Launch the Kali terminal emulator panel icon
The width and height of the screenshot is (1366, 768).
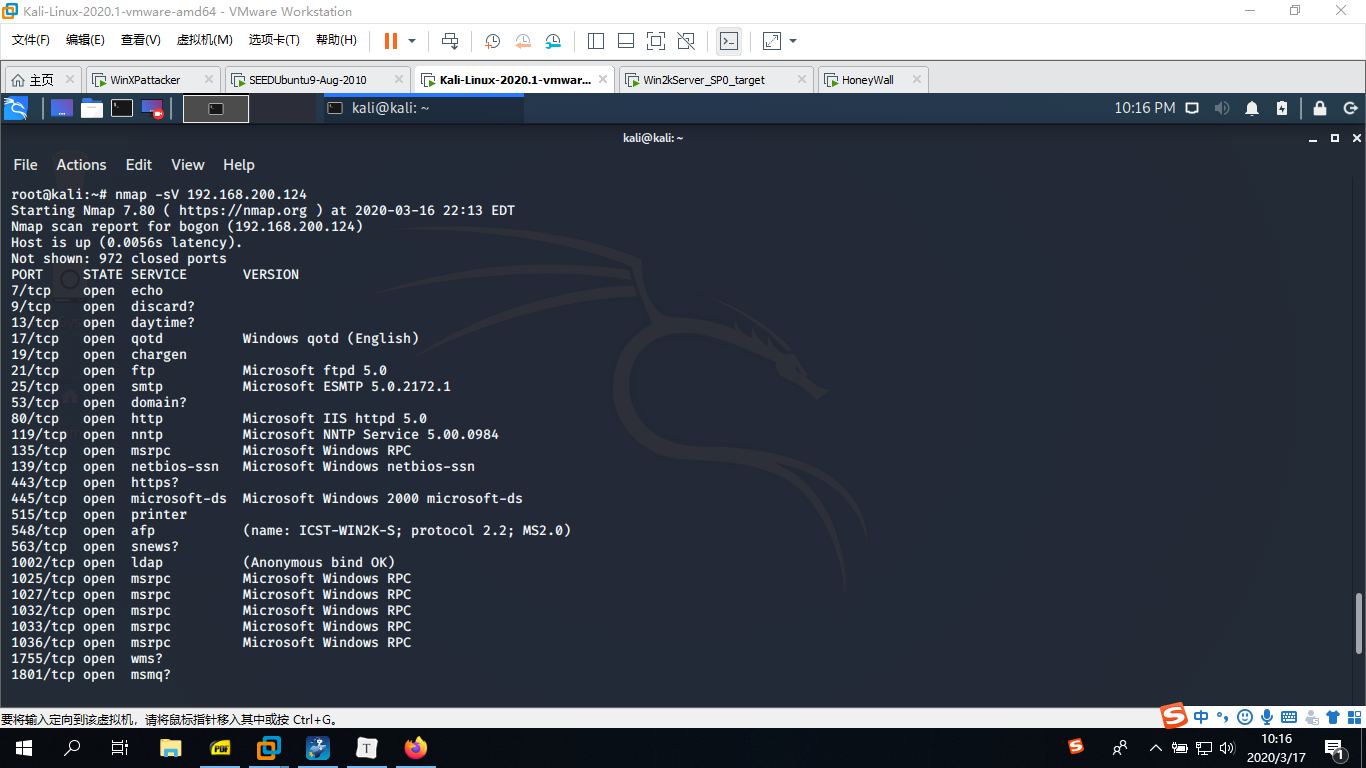[x=122, y=108]
